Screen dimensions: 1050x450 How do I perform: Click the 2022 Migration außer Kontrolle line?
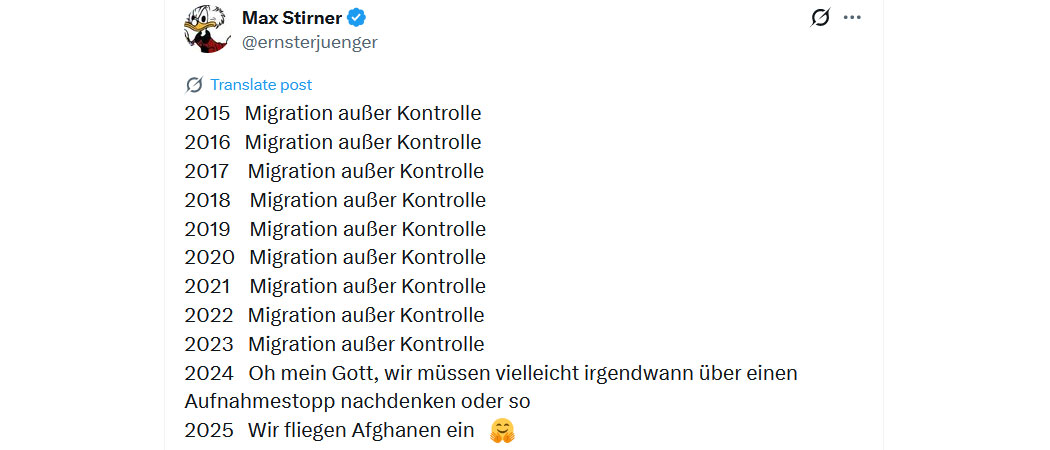pos(334,315)
